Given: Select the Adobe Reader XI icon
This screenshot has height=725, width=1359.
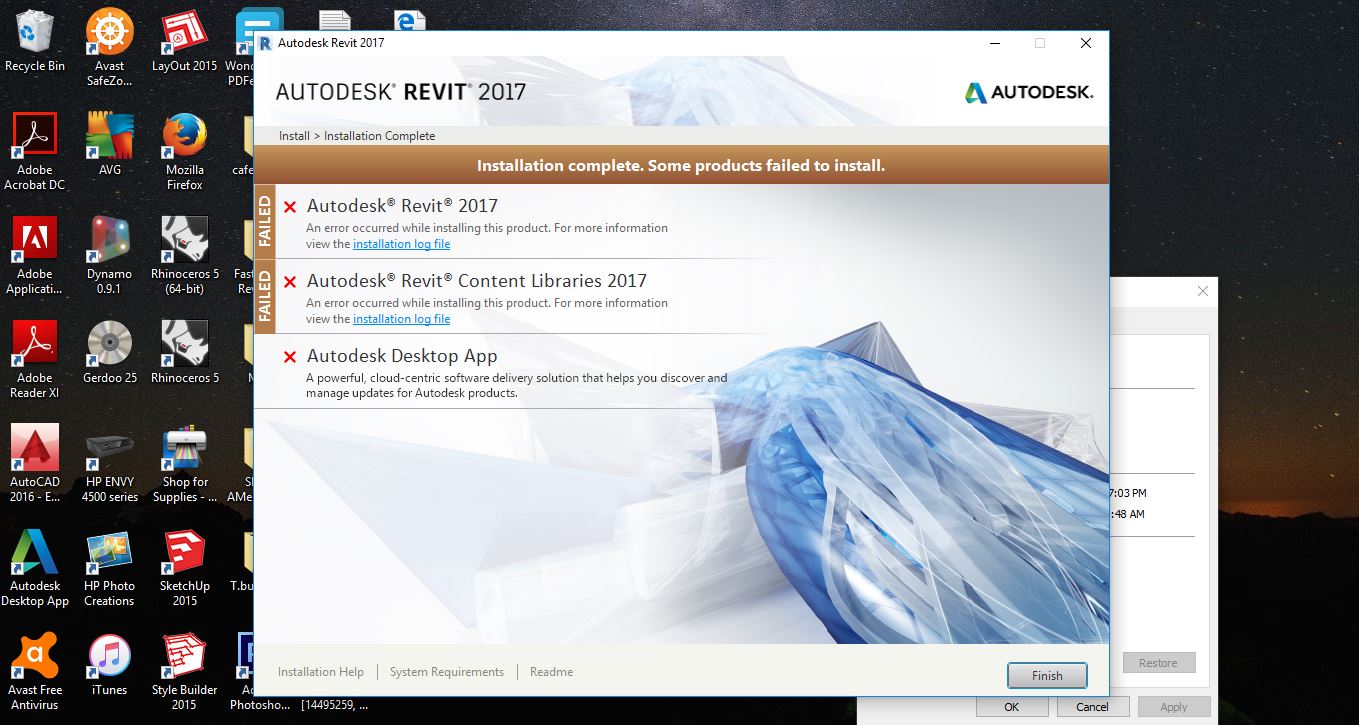Looking at the screenshot, I should point(35,359).
